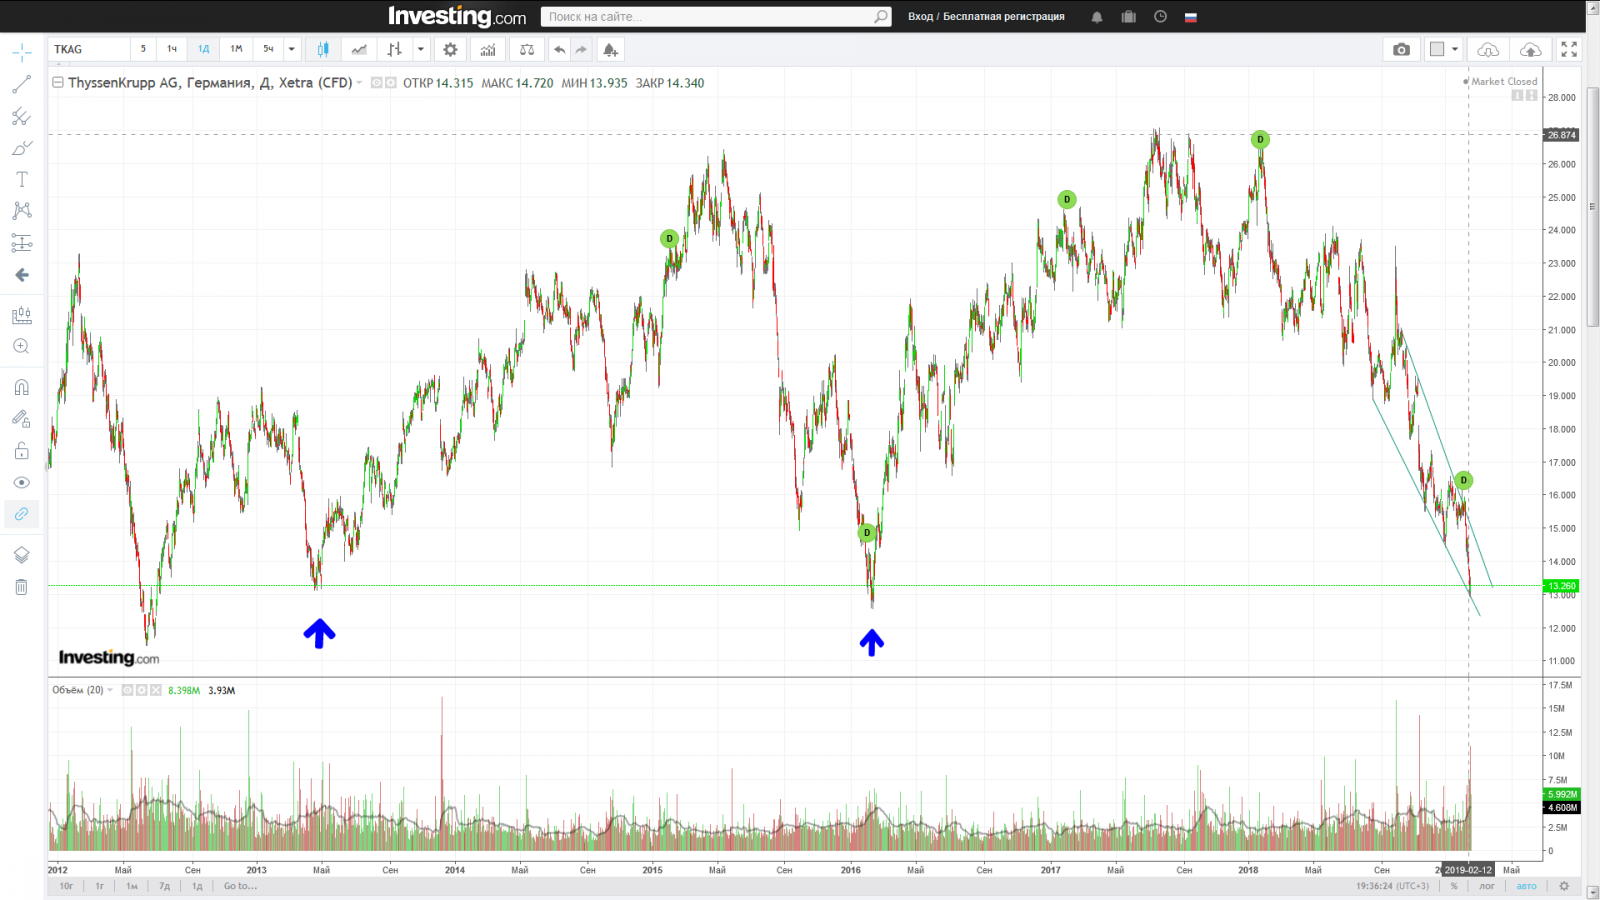Toggle magnet mode in left sidebar
Screen dimensions: 1600x900
pyautogui.click(x=21, y=387)
